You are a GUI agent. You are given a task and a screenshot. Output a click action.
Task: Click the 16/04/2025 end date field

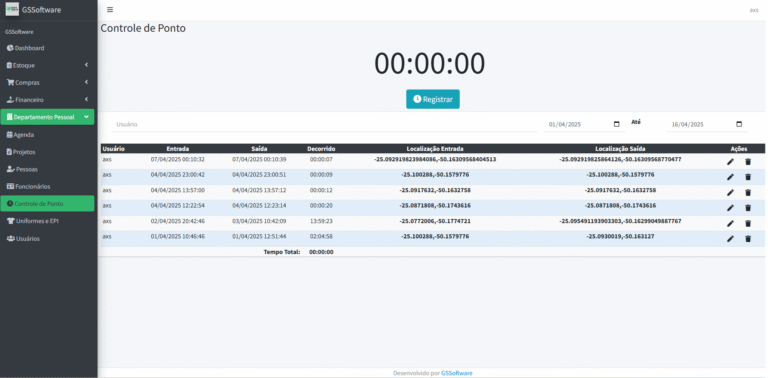click(x=707, y=124)
